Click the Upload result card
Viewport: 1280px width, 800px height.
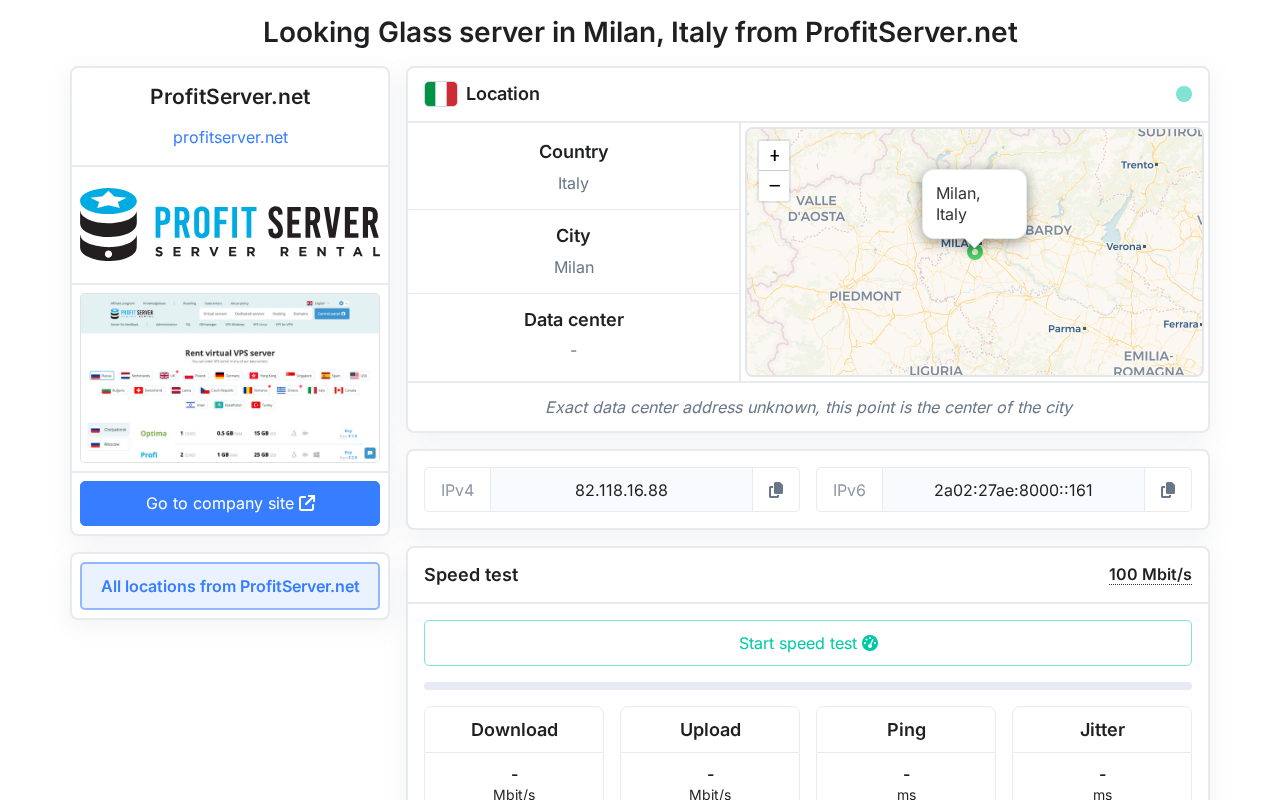click(710, 754)
